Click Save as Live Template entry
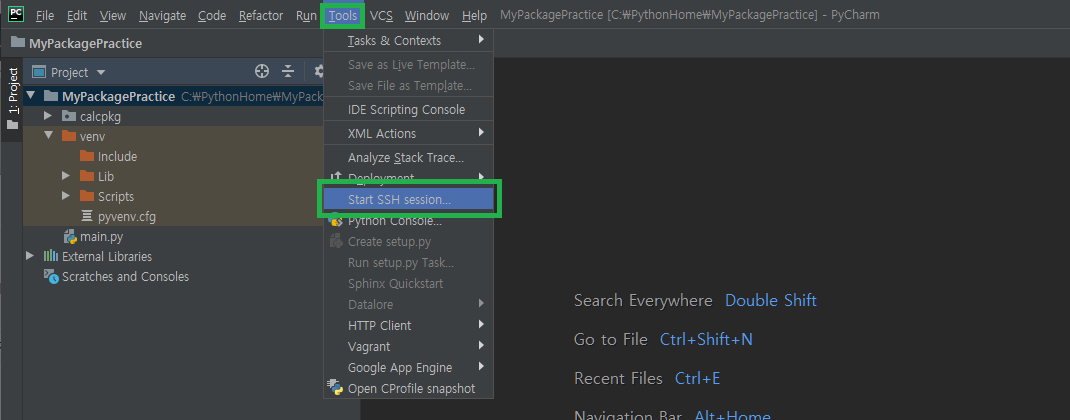Screen dimensions: 1070x420 [409, 65]
